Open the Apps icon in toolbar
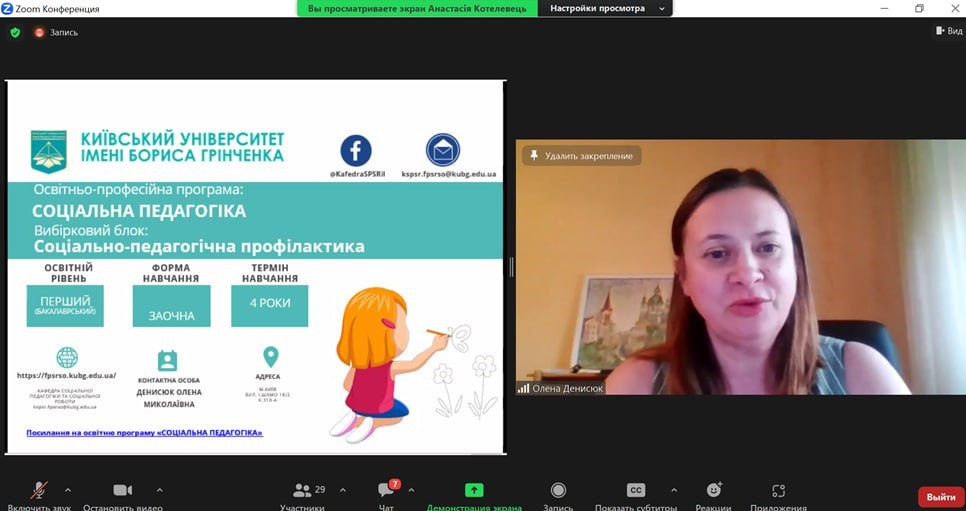 pyautogui.click(x=778, y=490)
